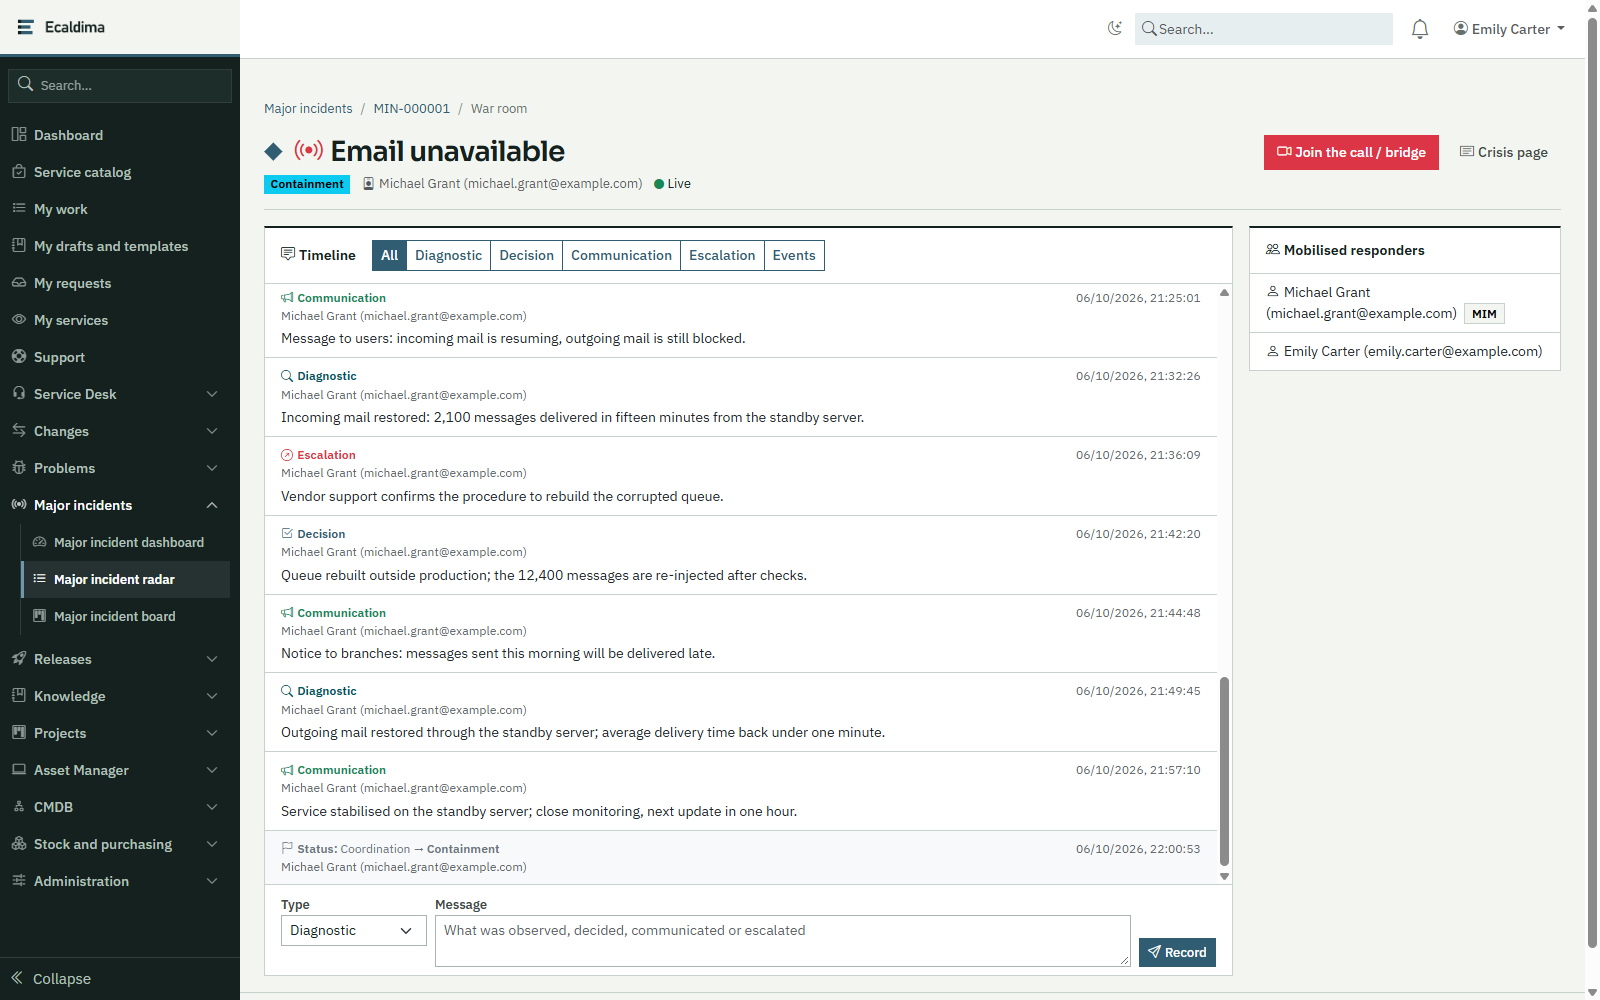Join the call / bridge
This screenshot has height=1000, width=1600.
1351,152
